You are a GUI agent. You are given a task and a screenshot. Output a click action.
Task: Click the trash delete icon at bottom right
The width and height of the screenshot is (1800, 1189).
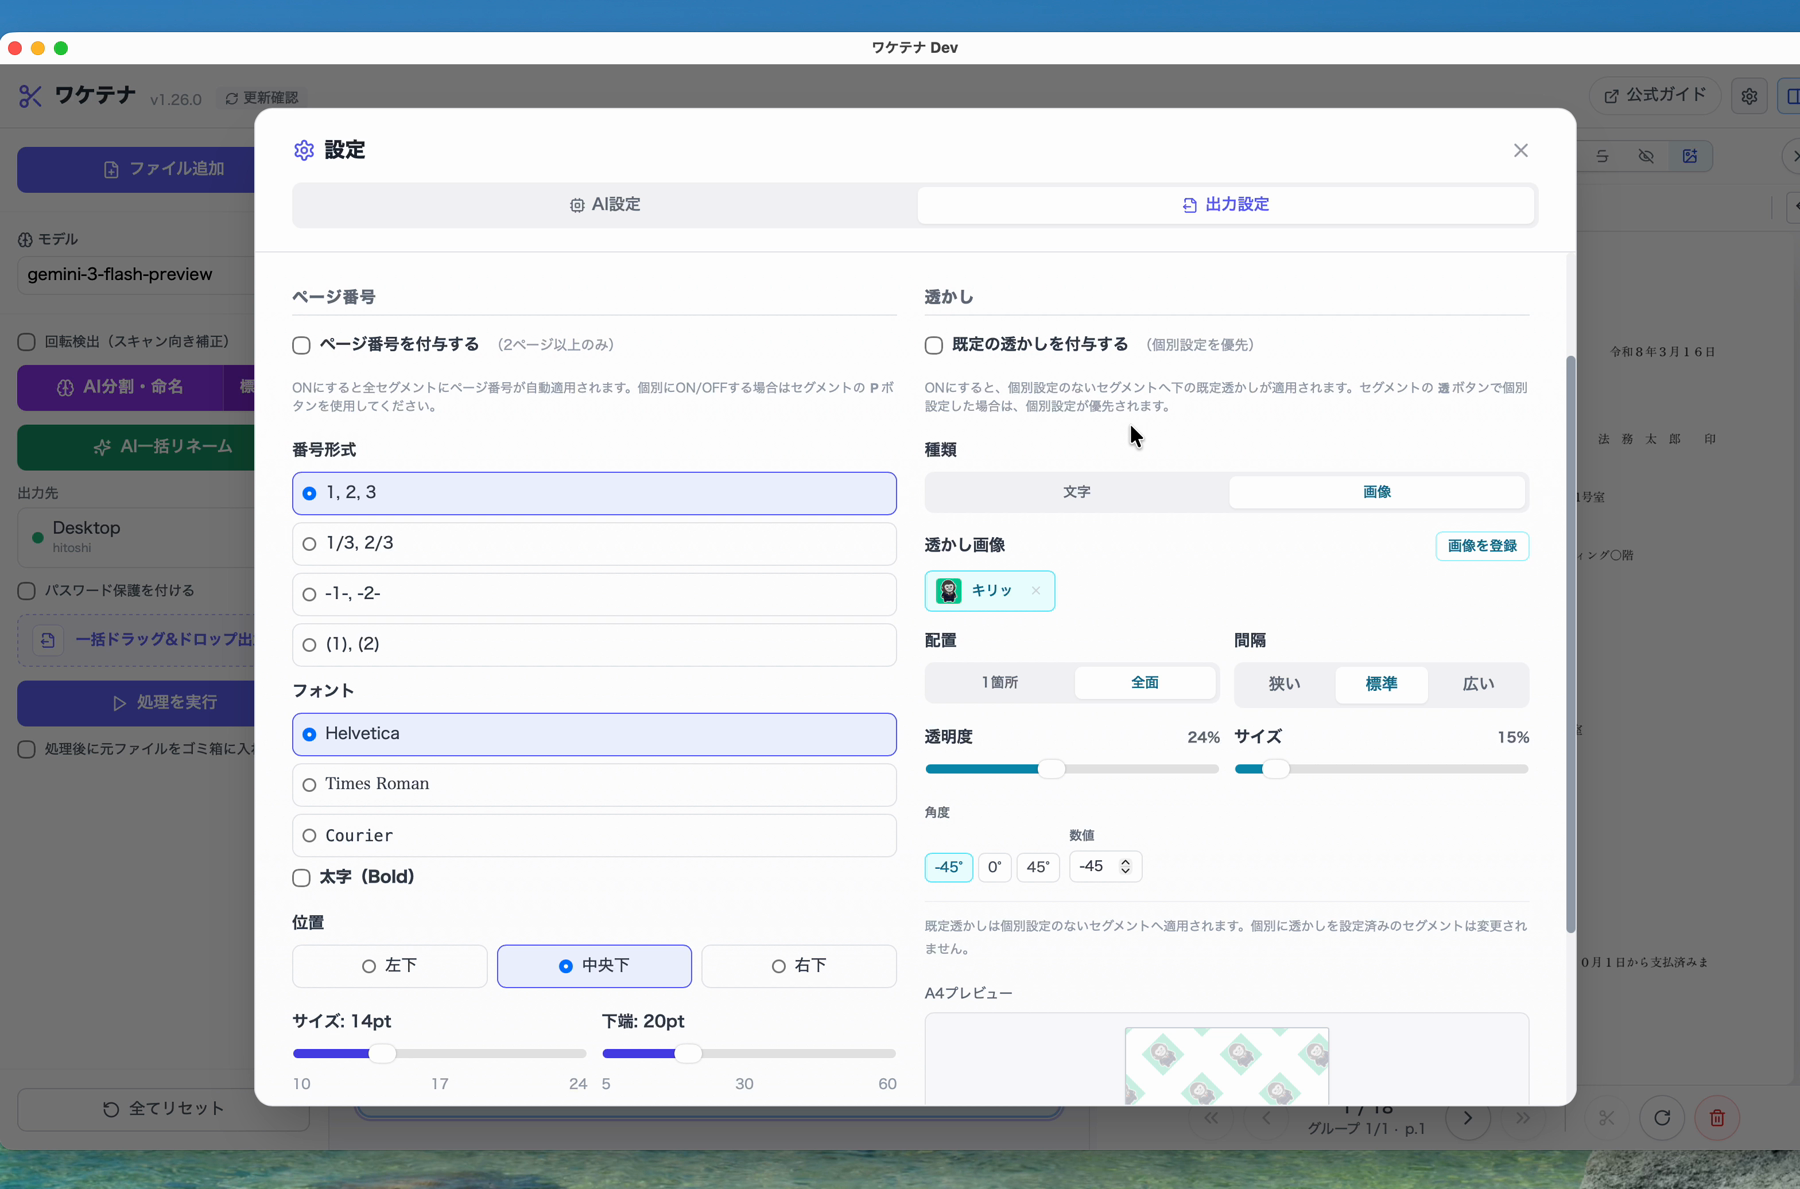tap(1717, 1117)
